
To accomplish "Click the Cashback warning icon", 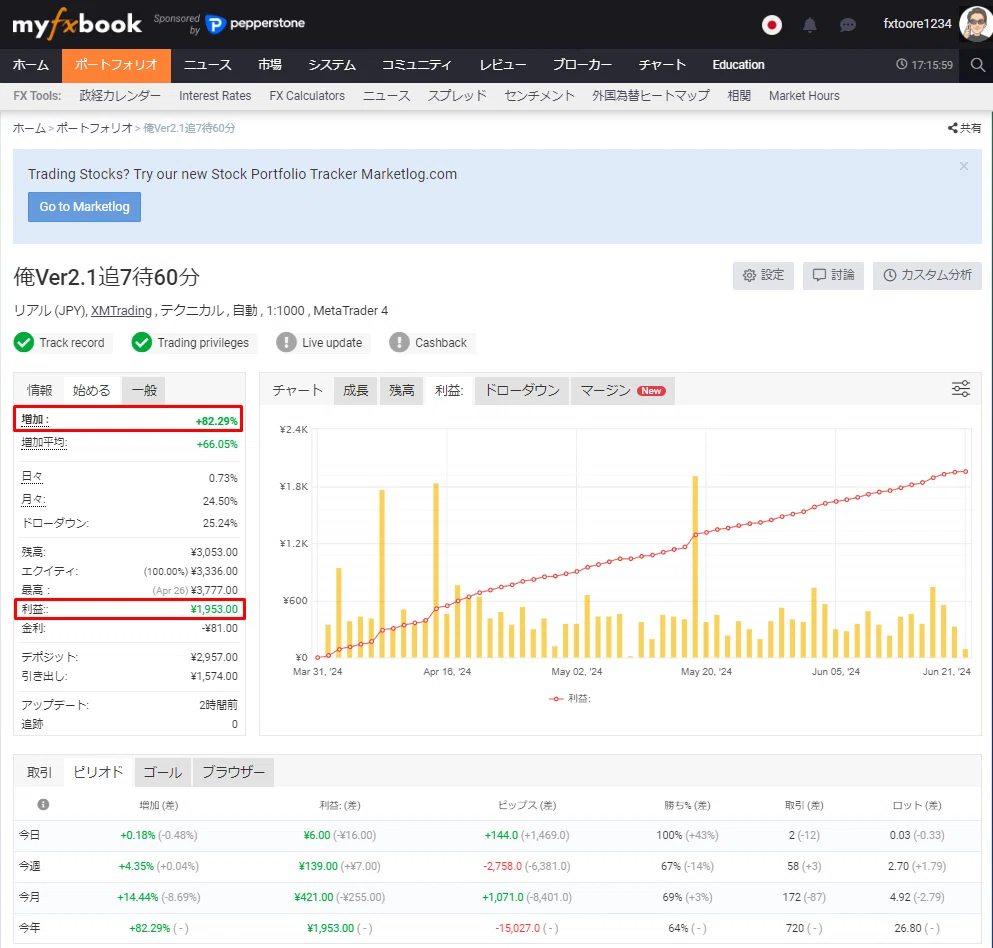I will (399, 343).
